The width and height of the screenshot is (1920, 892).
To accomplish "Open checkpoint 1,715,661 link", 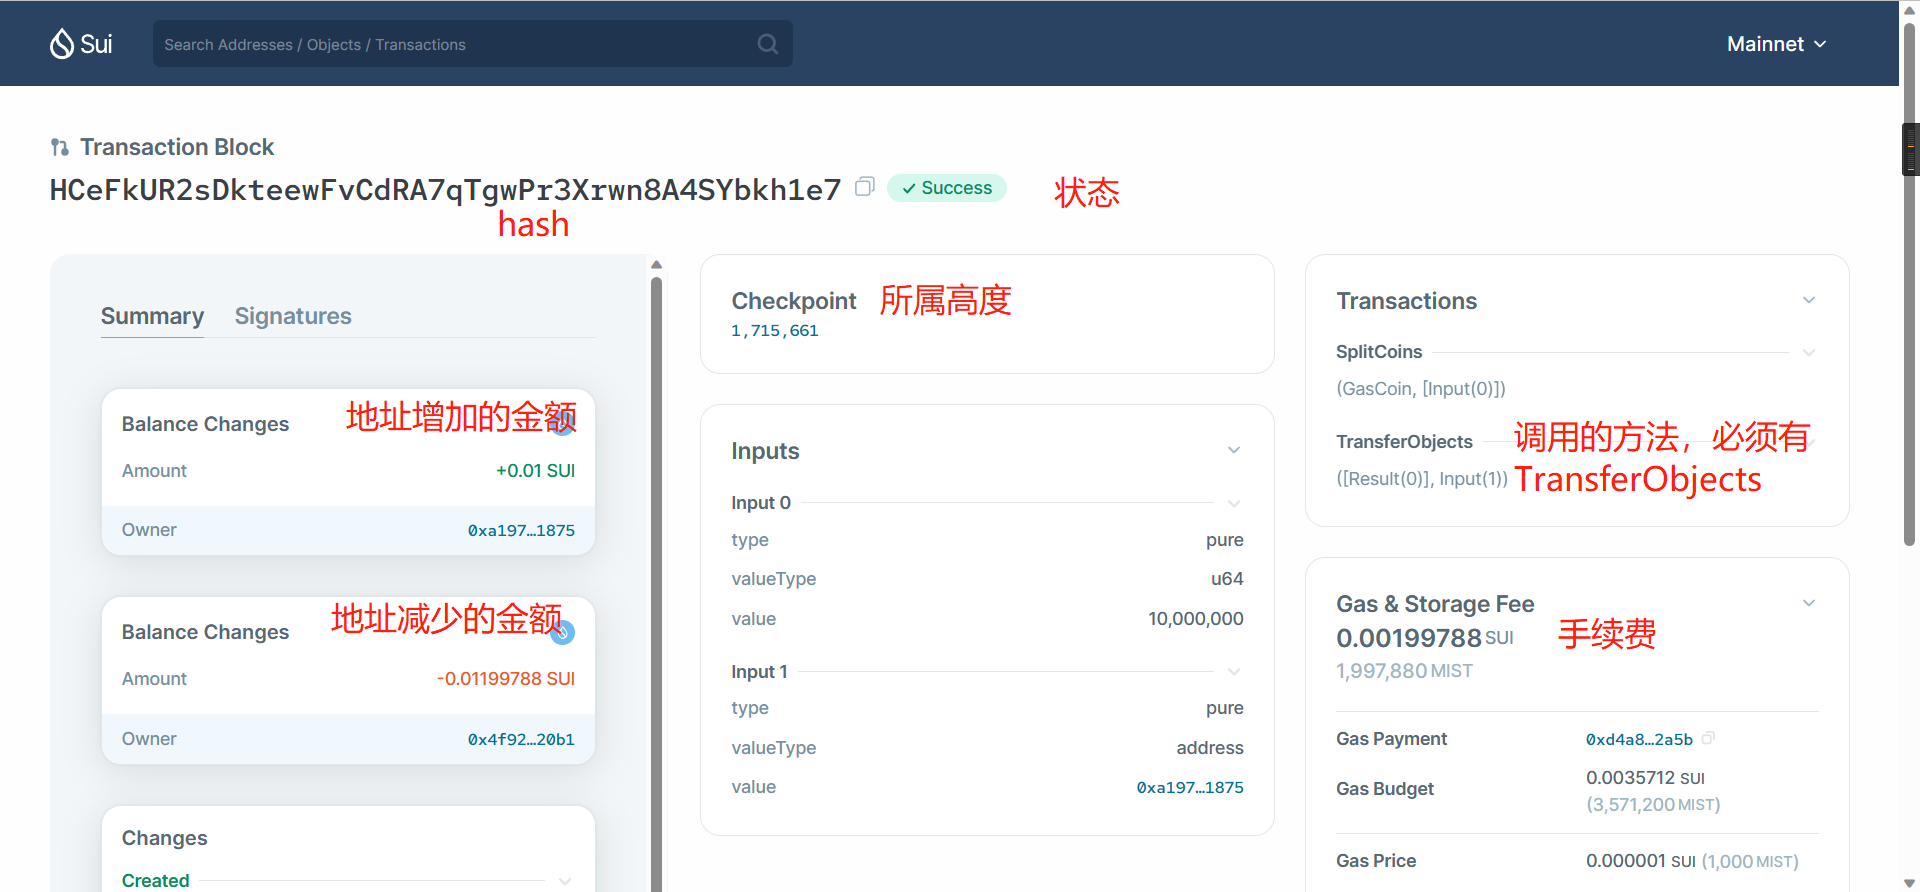I will tap(774, 331).
